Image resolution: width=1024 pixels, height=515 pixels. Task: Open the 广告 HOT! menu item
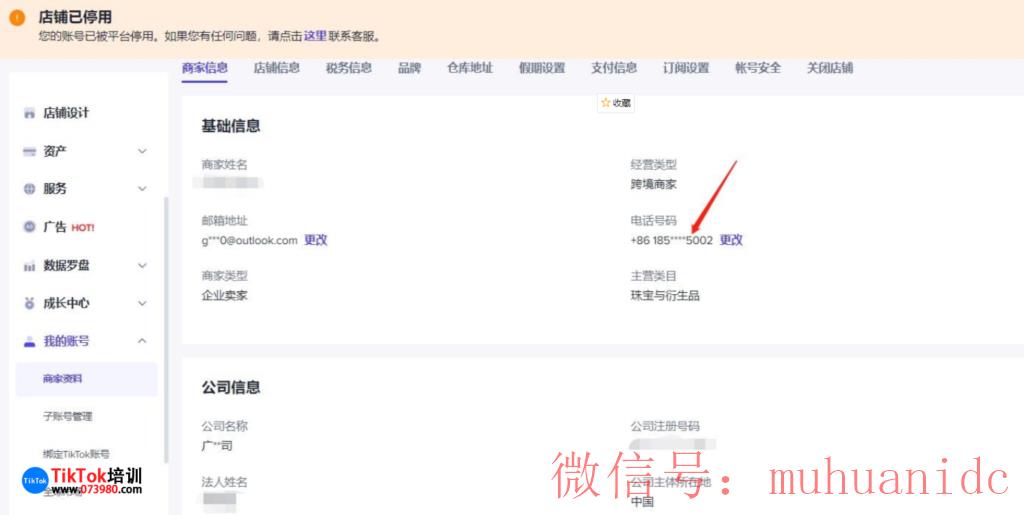(x=69, y=227)
